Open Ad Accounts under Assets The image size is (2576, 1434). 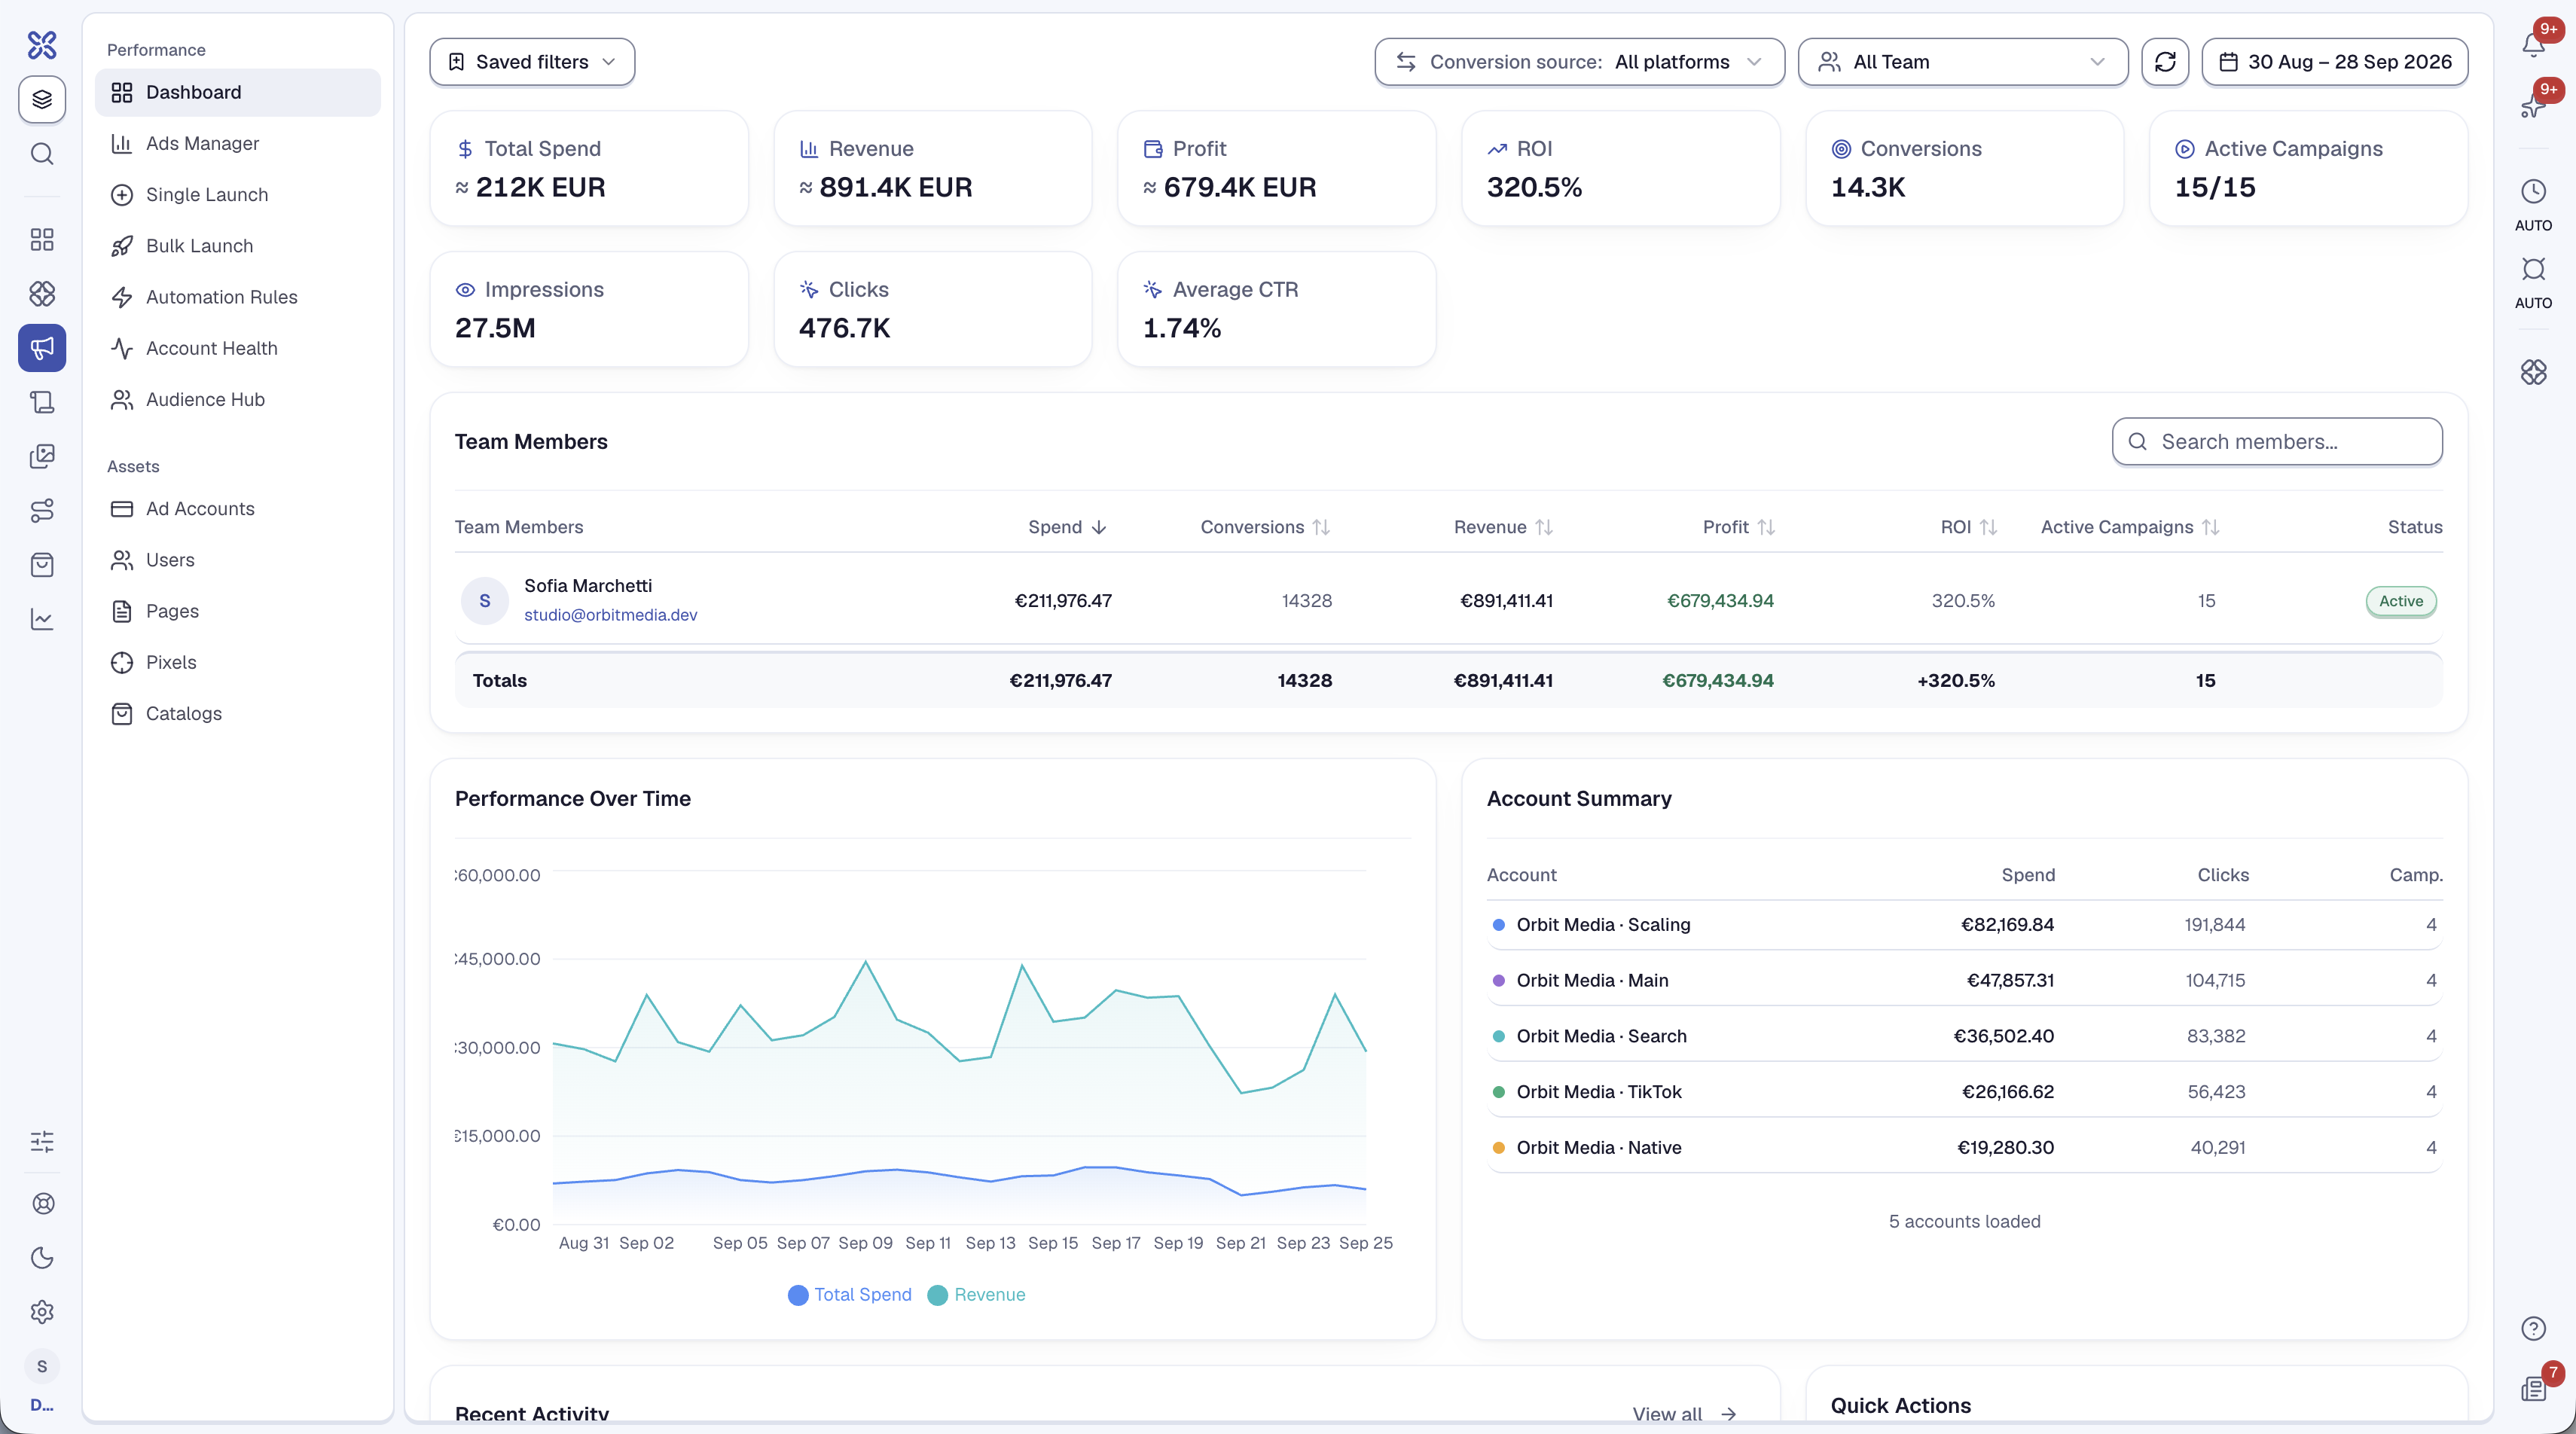click(238, 509)
